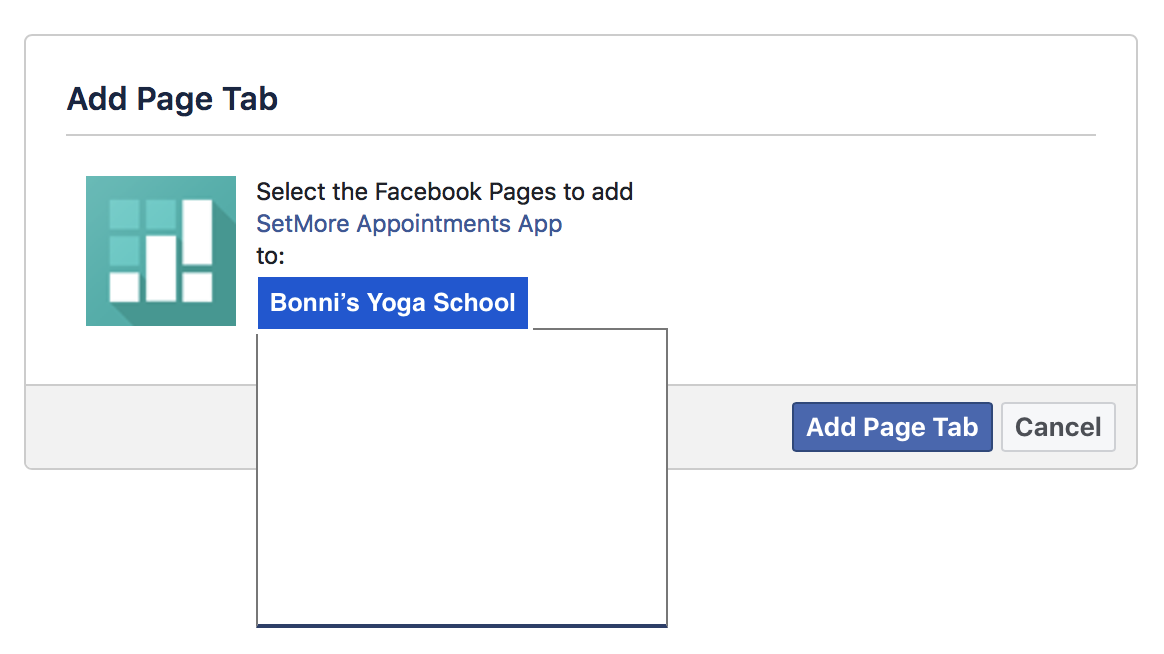Click the word 'Appointments' in the app link
Image resolution: width=1164 pixels, height=654 pixels.
tap(434, 223)
